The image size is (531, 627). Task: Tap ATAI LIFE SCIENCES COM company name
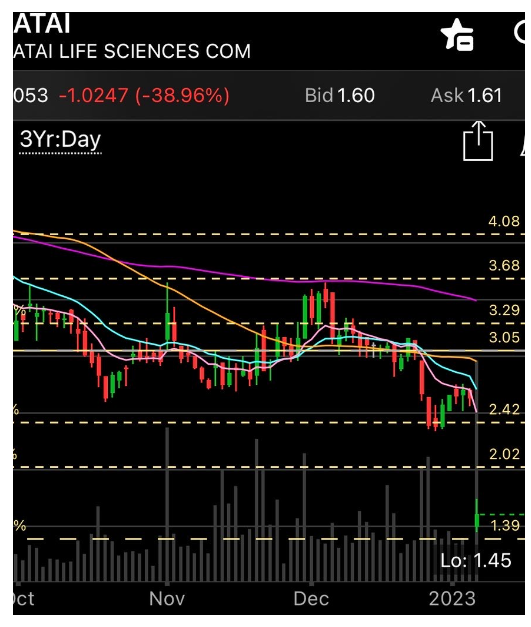132,52
